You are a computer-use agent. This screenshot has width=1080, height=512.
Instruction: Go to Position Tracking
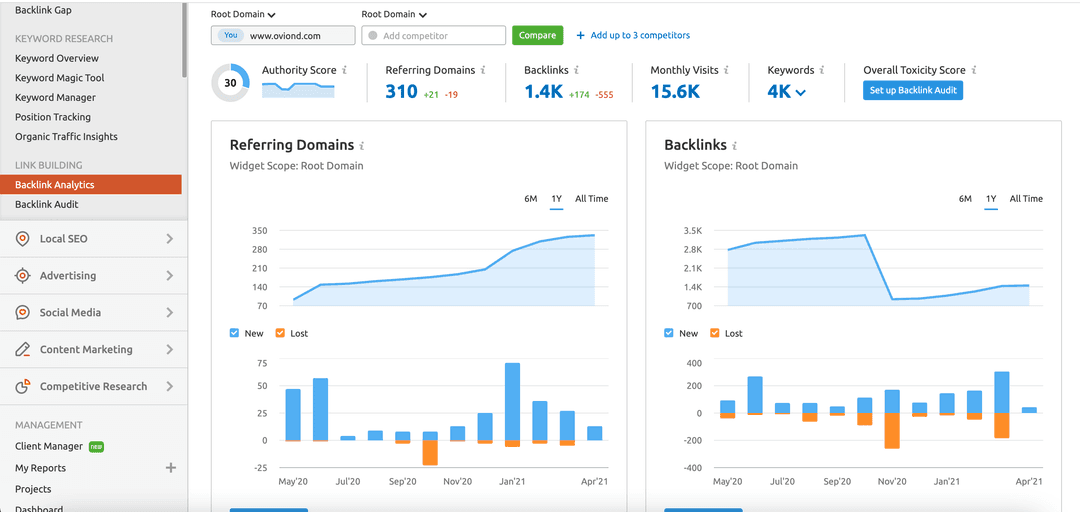(53, 117)
